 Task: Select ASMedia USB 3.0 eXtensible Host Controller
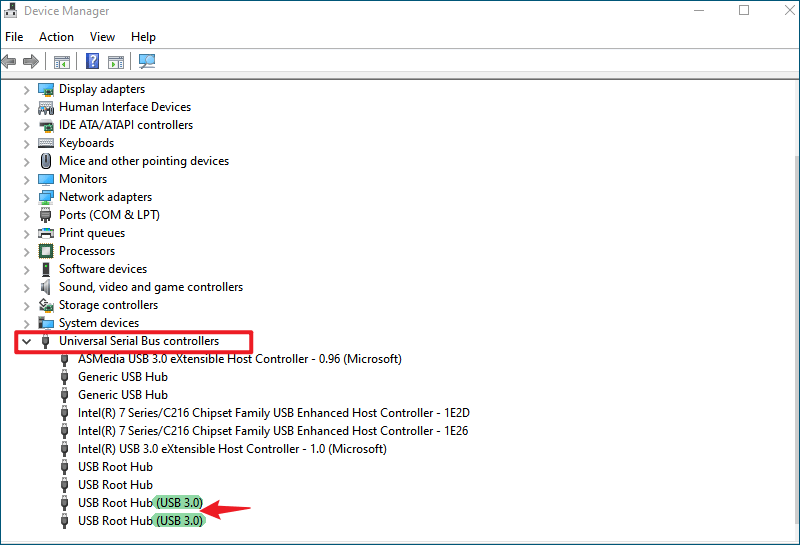tap(240, 359)
